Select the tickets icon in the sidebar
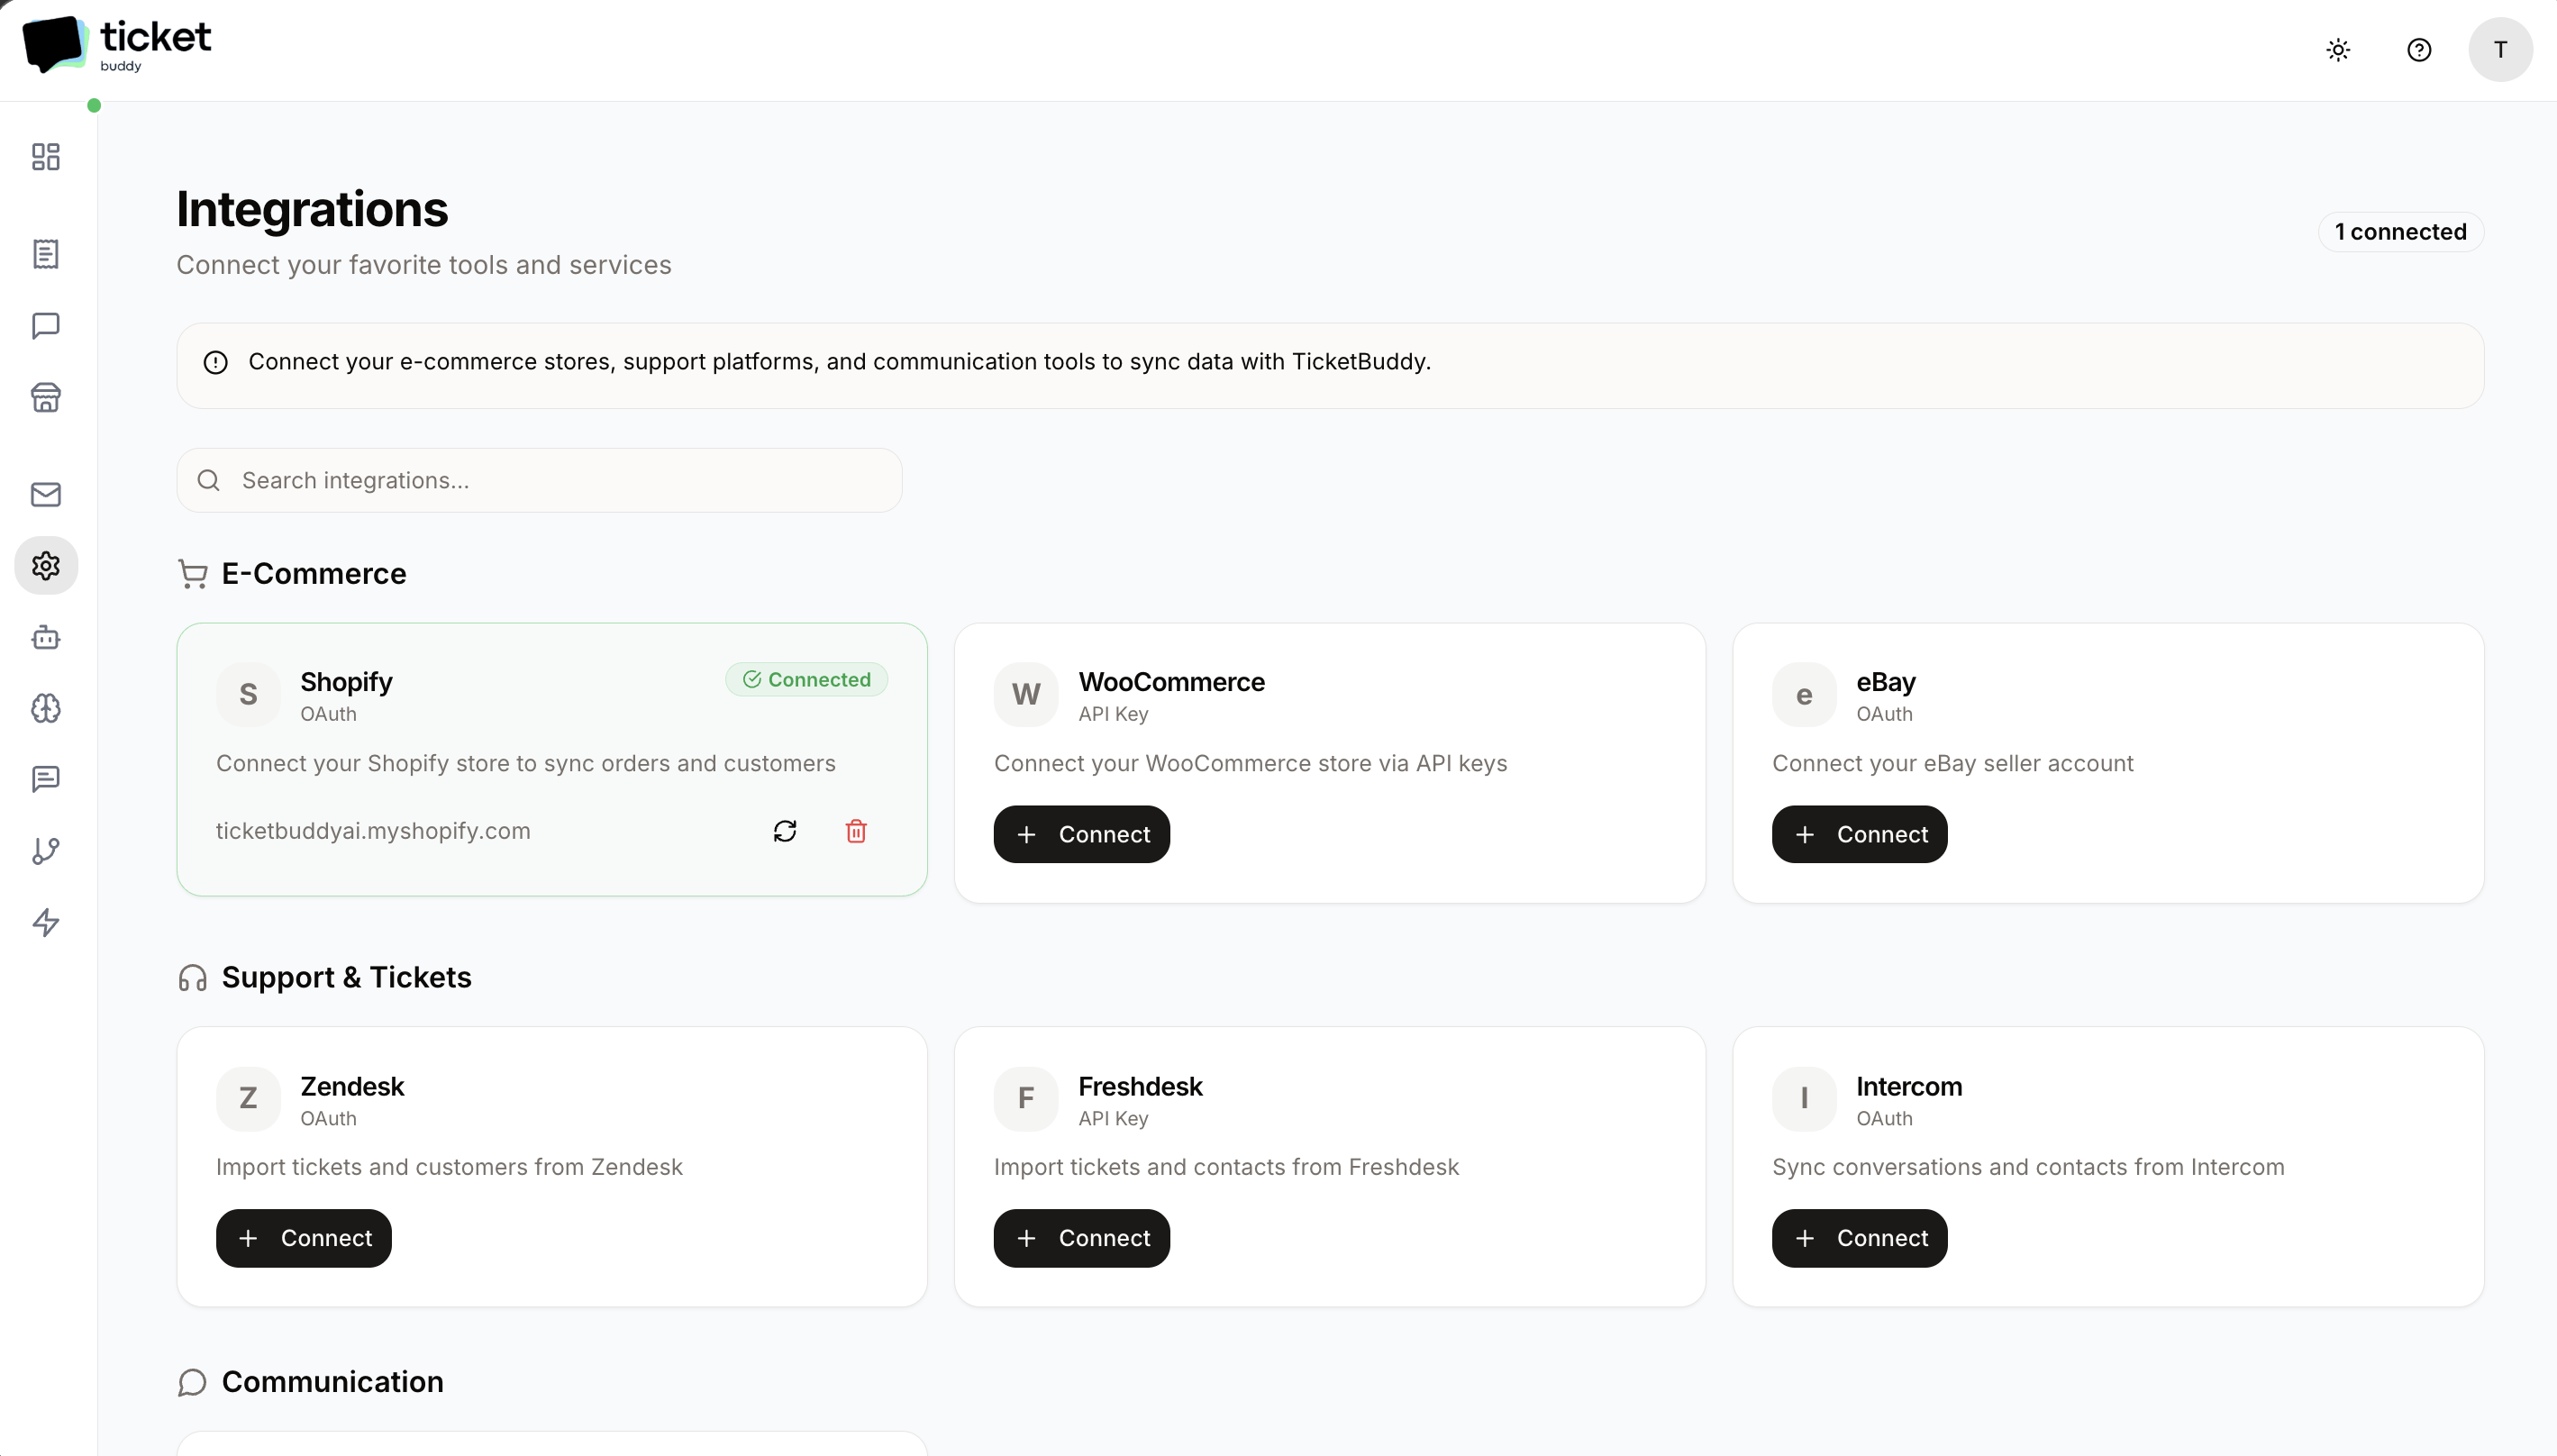Screen dimensions: 2557x1456 tap(45, 254)
